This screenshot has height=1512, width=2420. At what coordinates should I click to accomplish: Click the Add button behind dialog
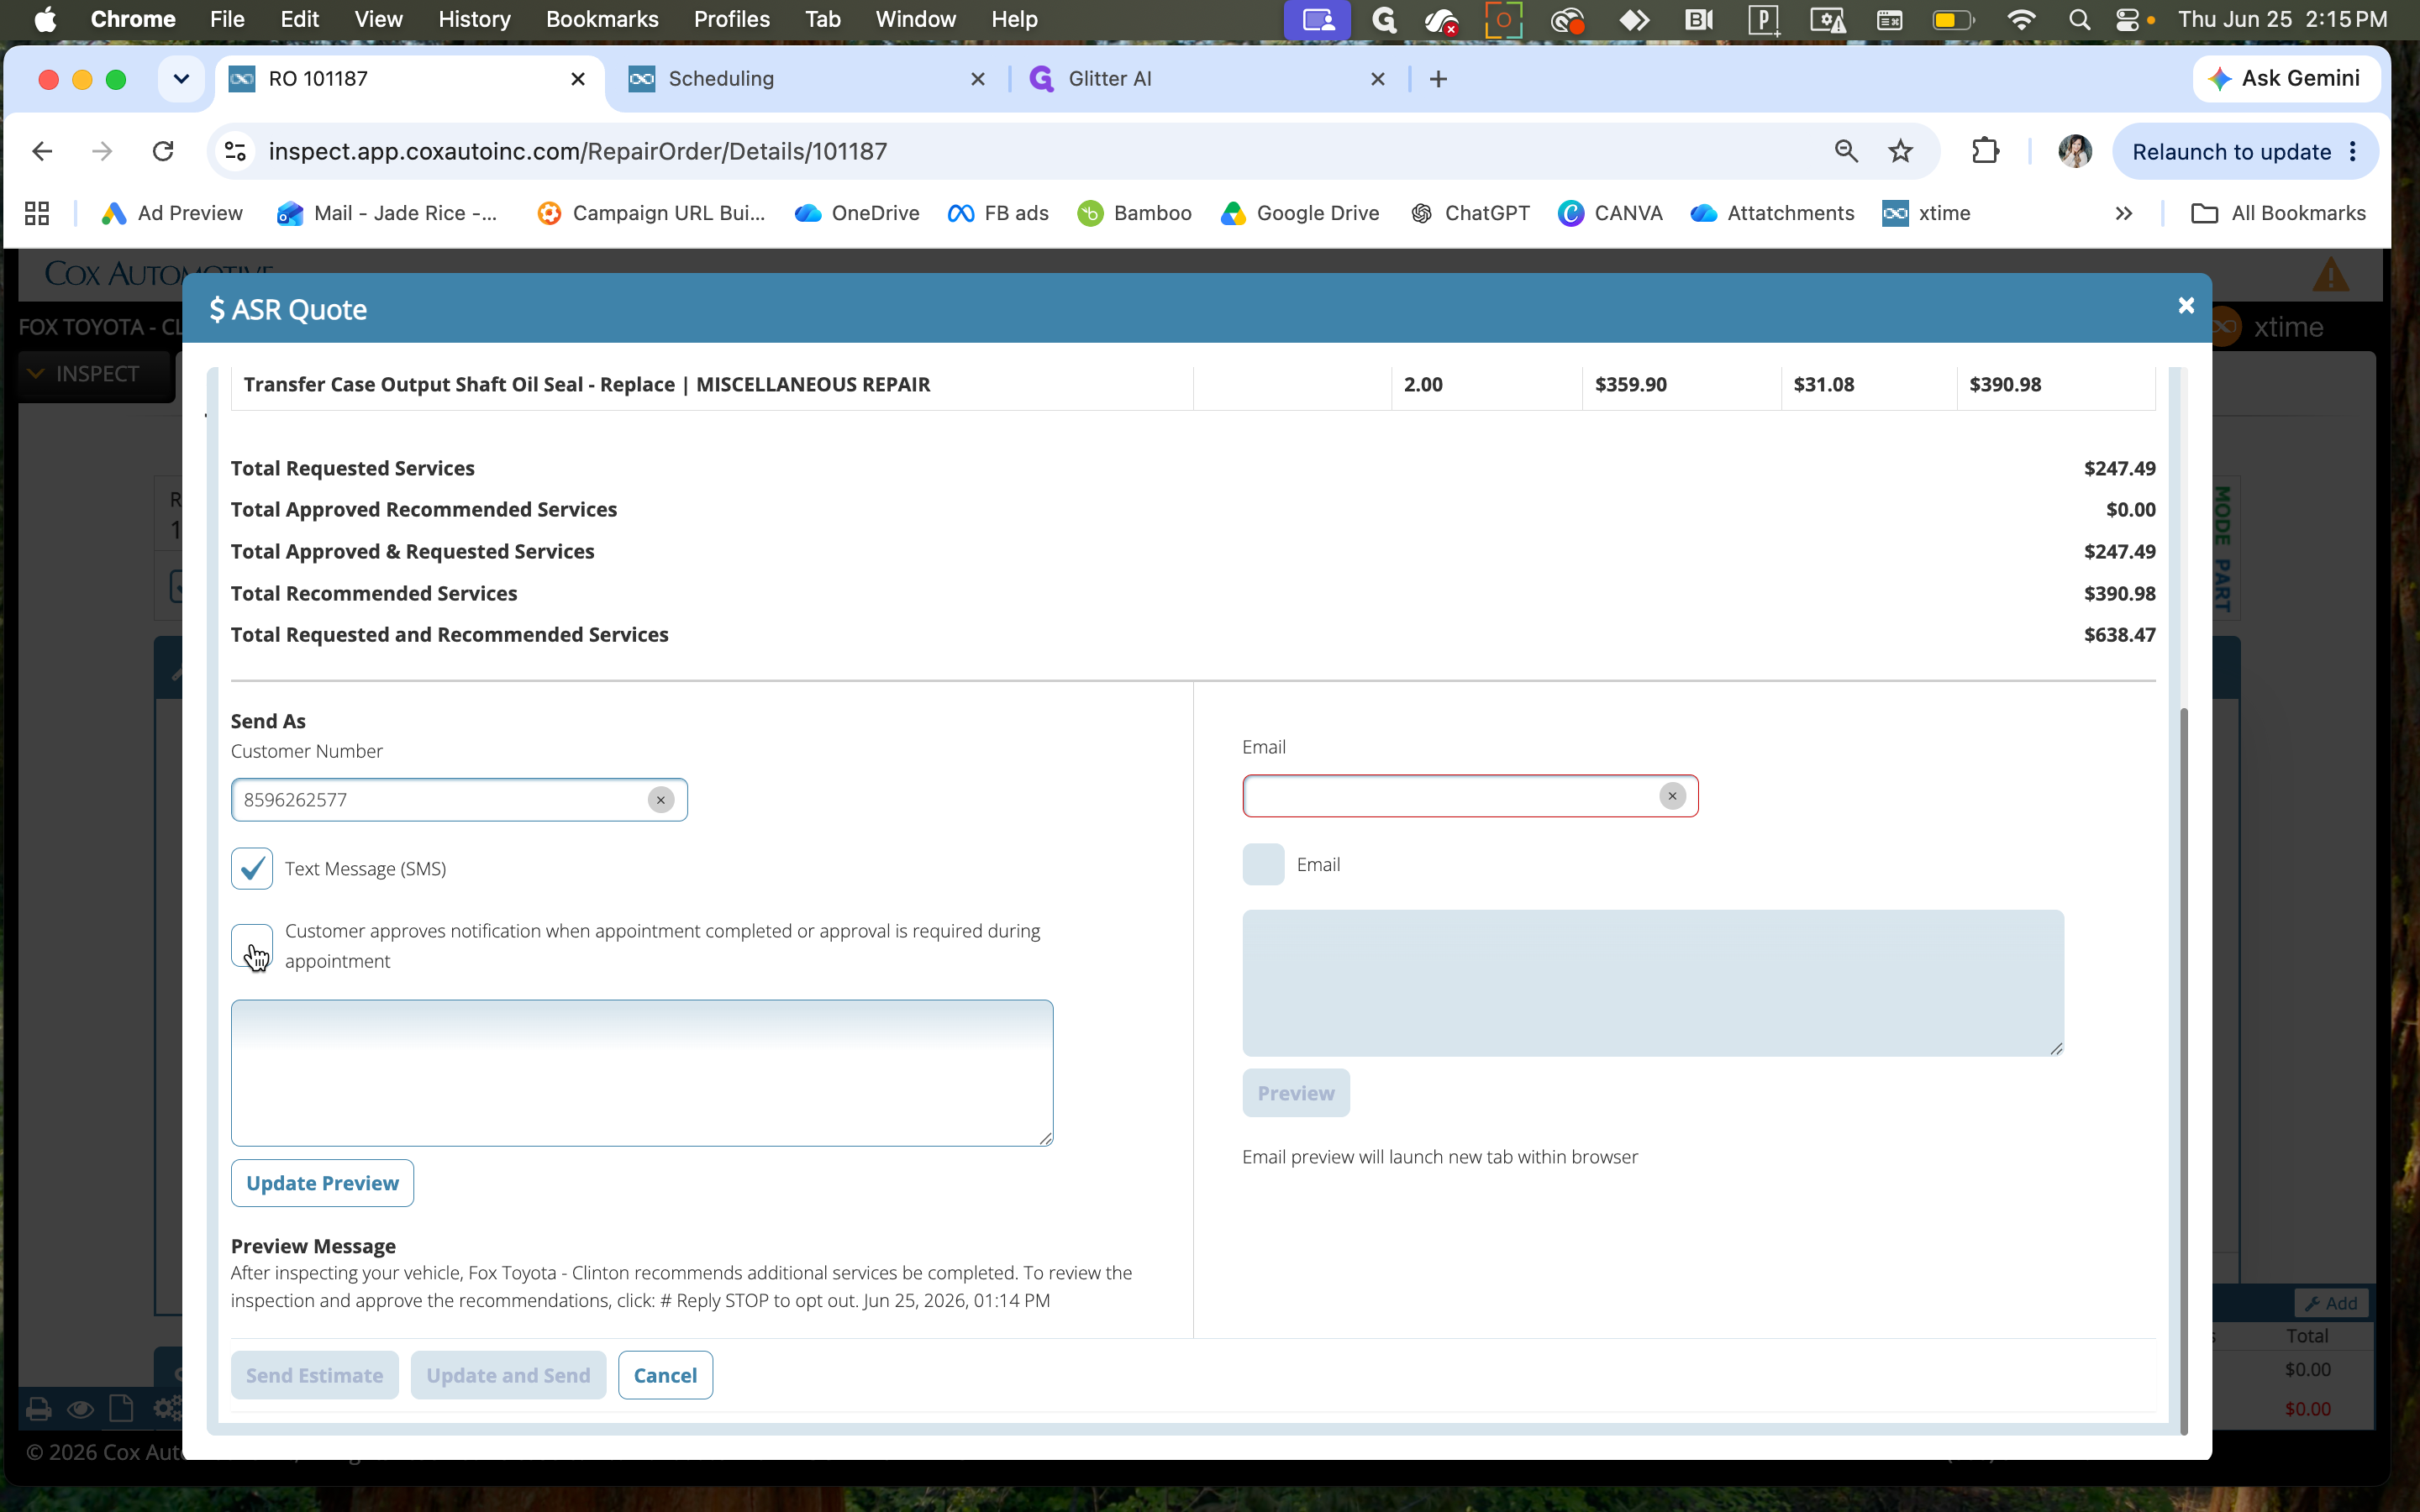(2331, 1303)
